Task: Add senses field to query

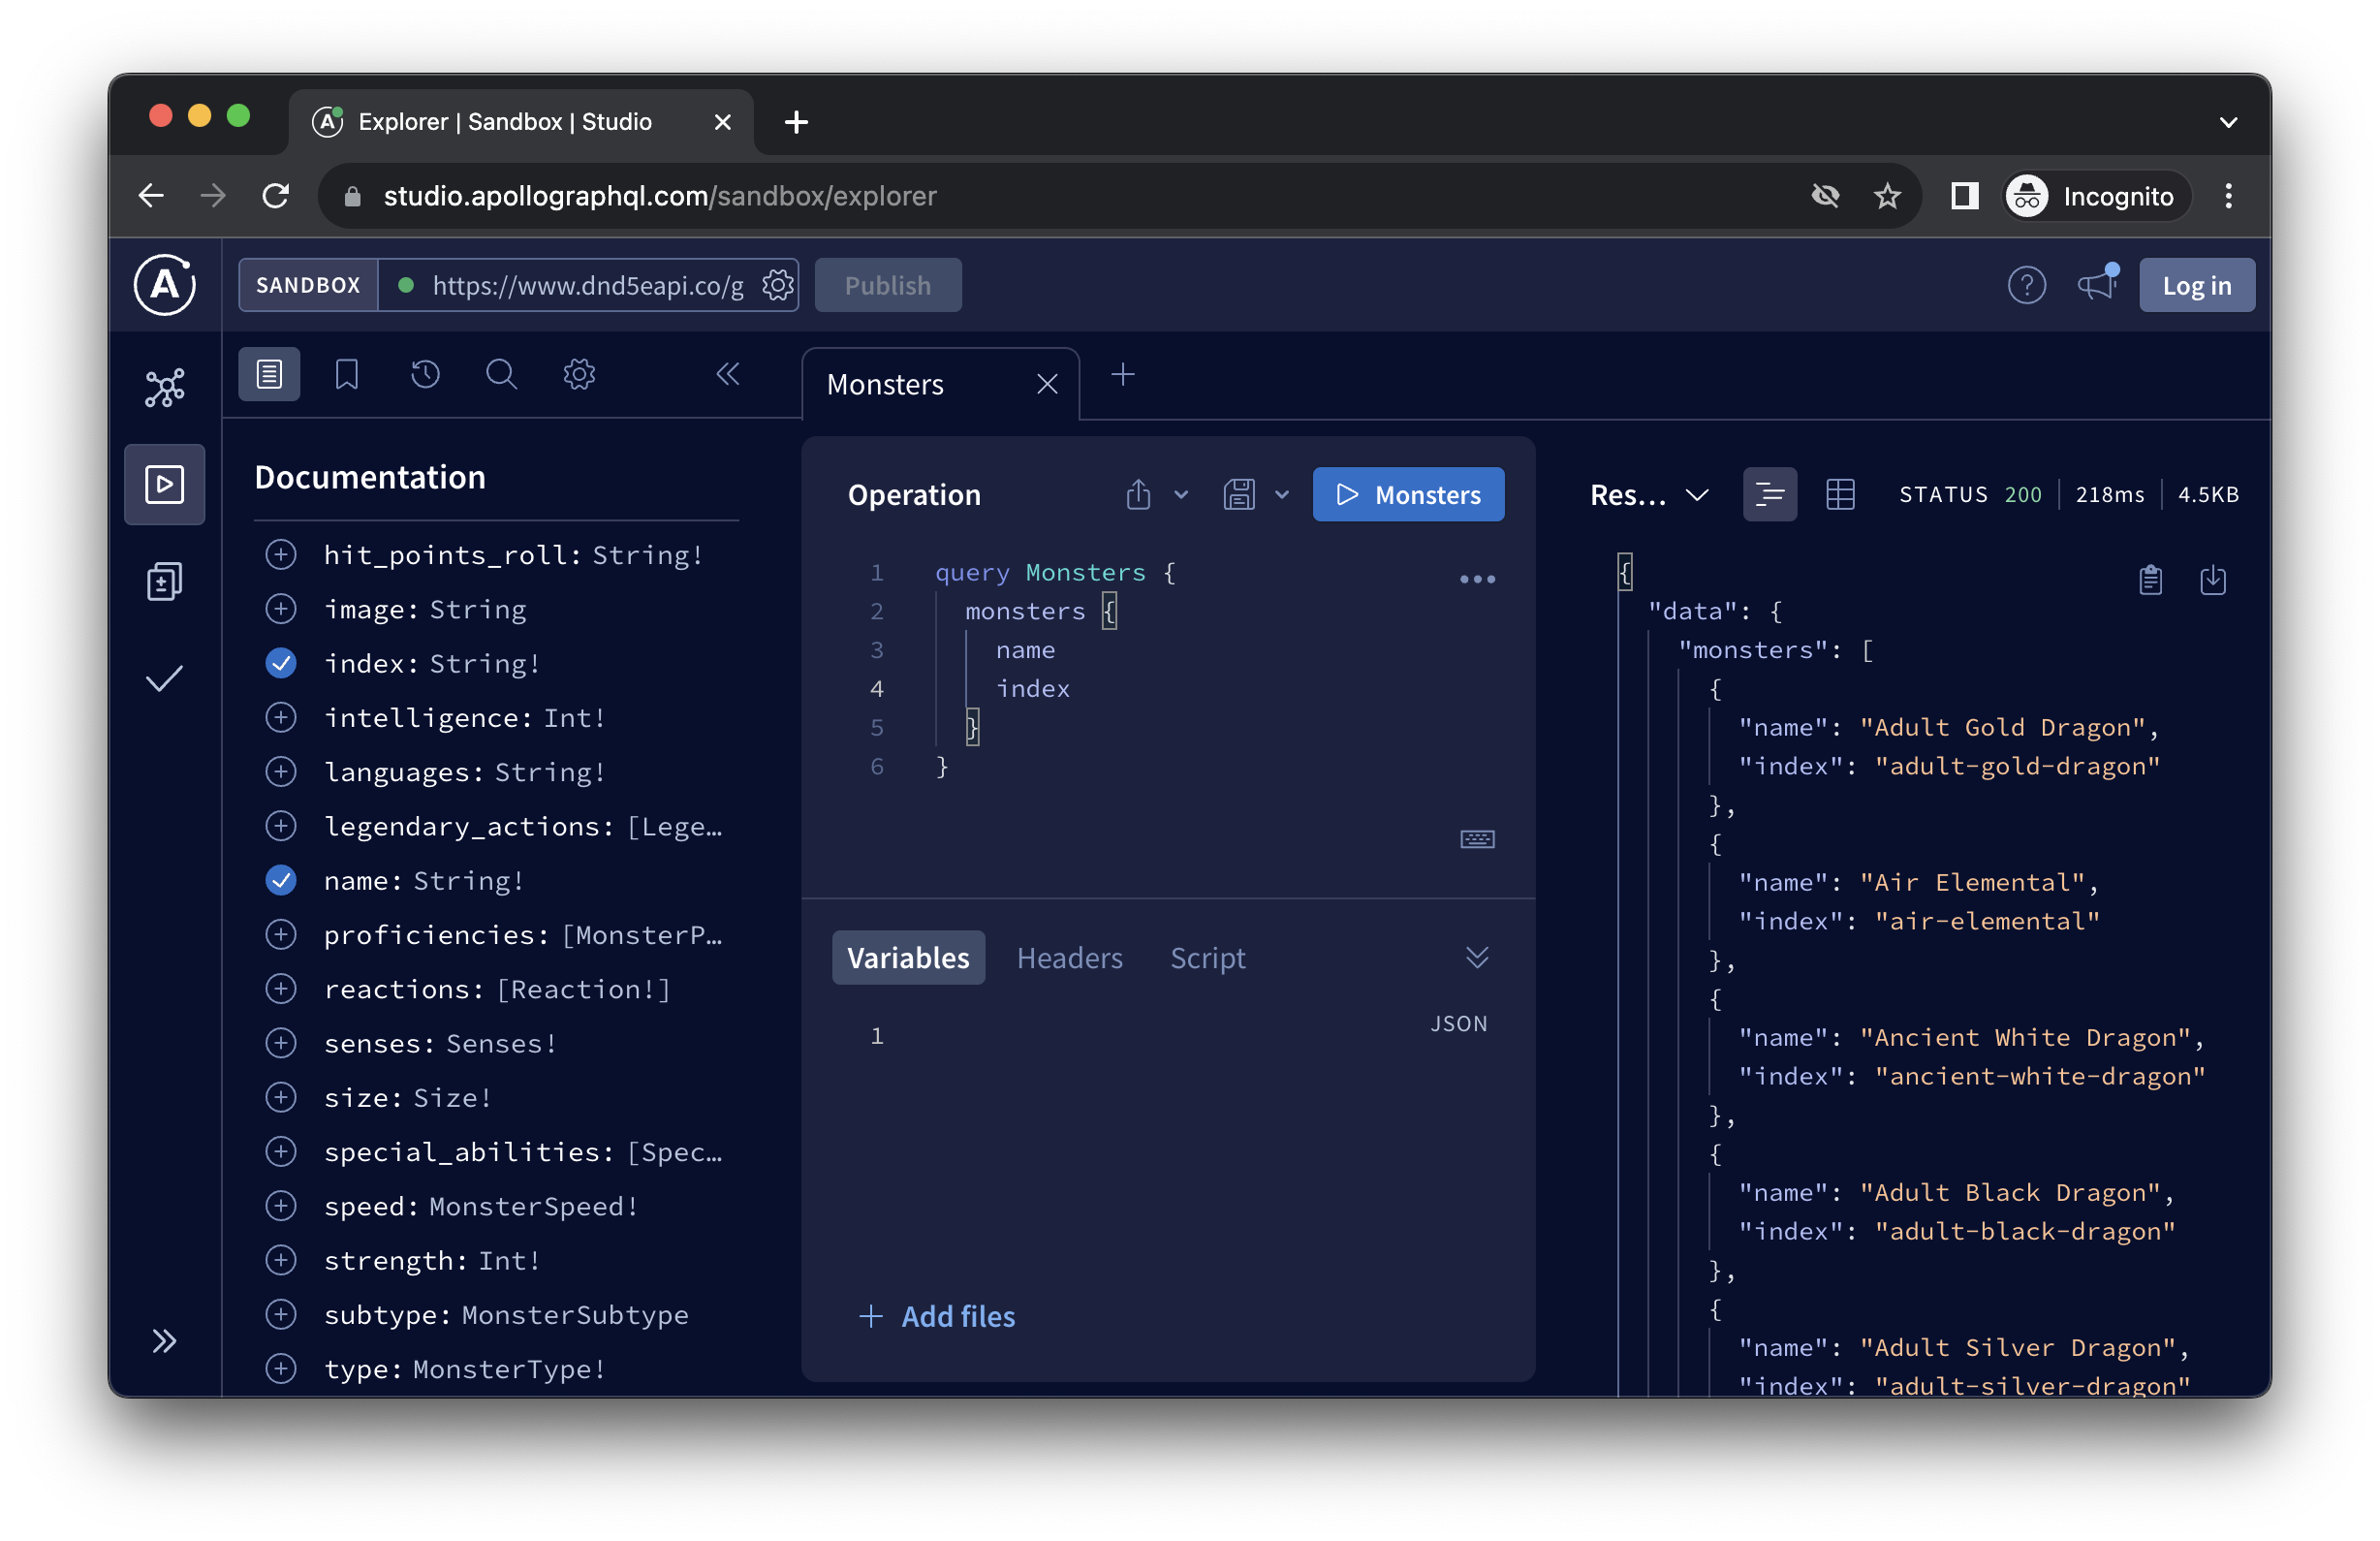Action: tap(281, 1044)
